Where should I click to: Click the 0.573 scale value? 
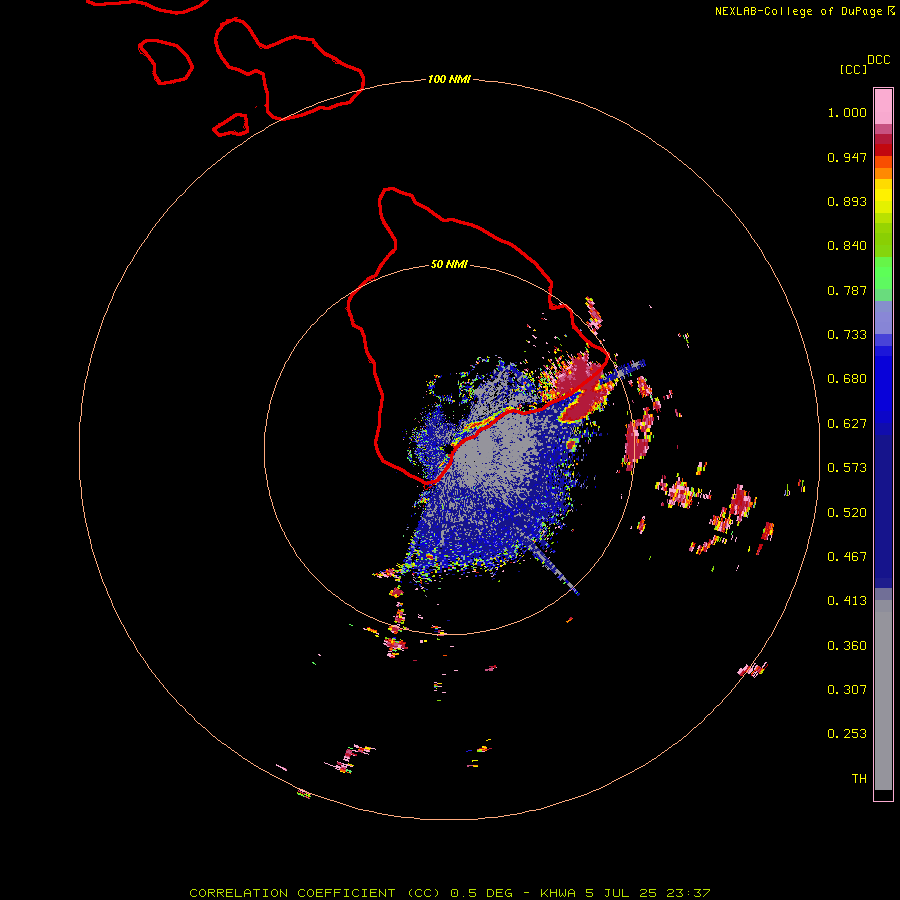pos(847,468)
